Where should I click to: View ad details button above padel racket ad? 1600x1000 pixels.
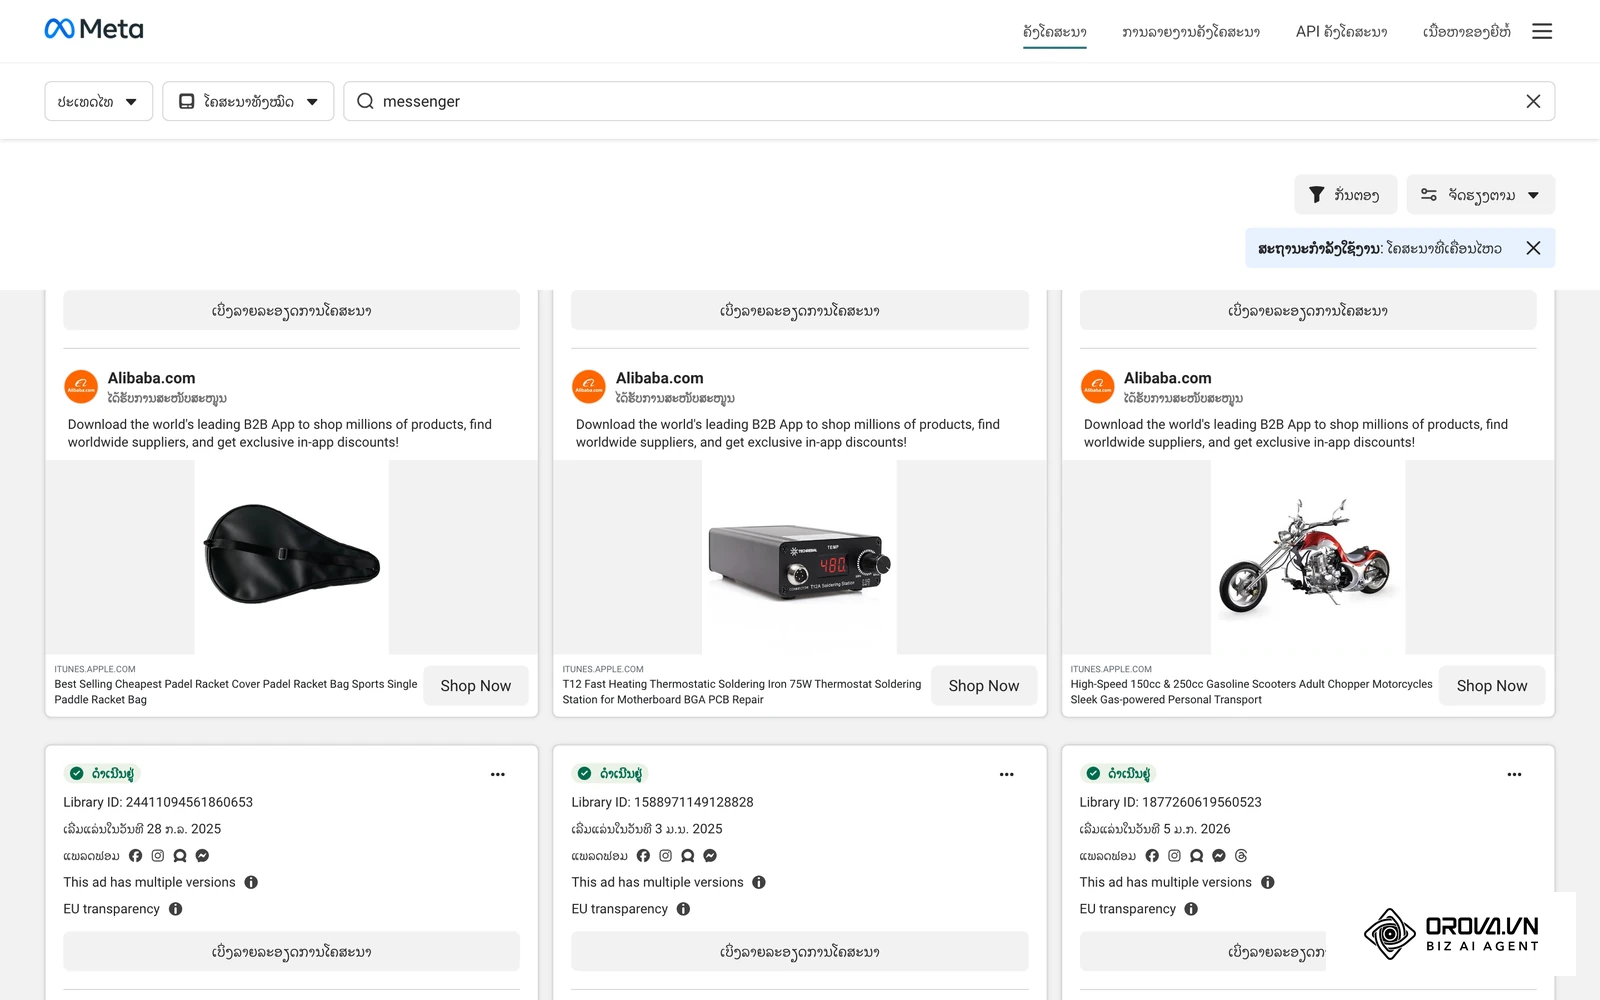pos(291,311)
